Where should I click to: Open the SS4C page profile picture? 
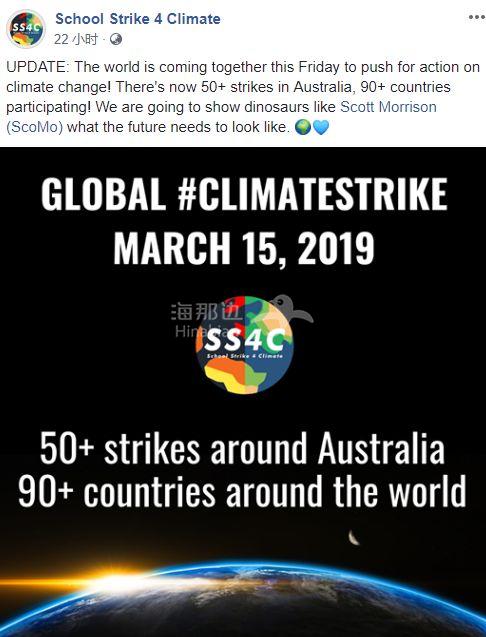(x=26, y=29)
